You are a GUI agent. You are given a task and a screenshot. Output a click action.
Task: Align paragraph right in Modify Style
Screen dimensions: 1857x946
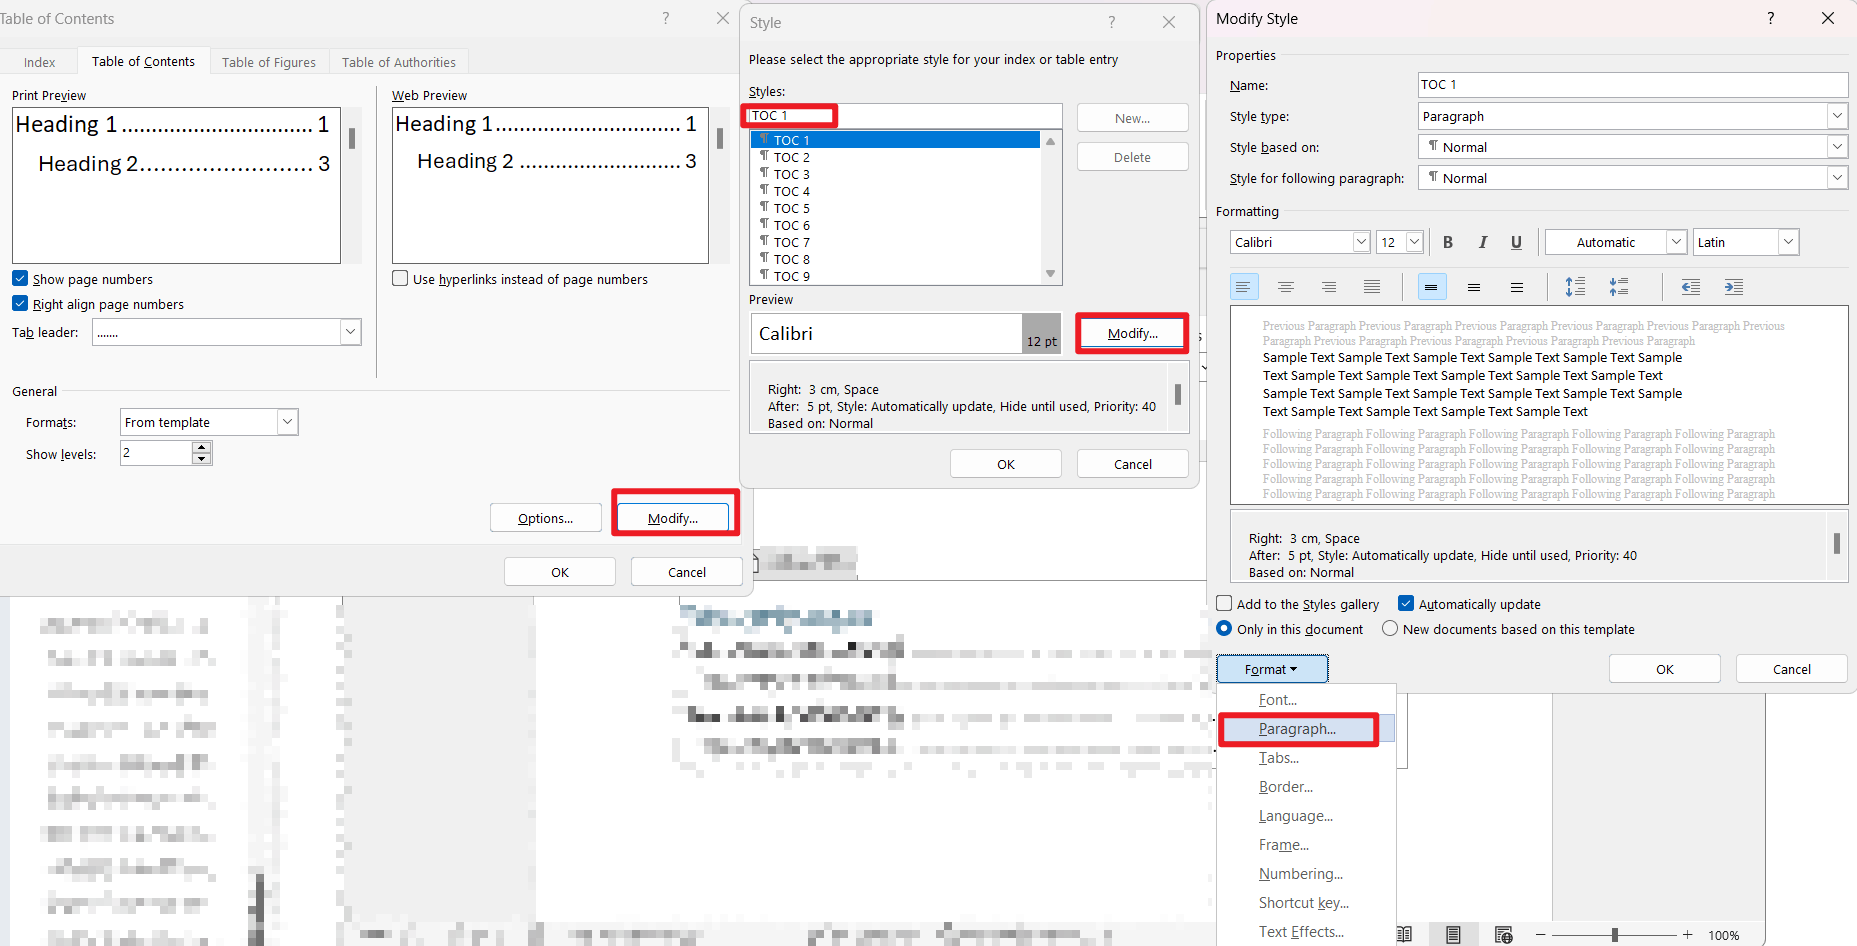(1329, 287)
